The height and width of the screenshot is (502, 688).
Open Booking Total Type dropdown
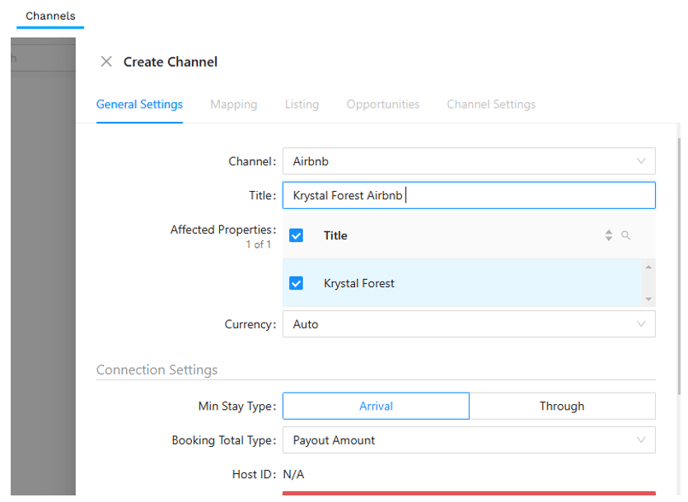coord(469,440)
